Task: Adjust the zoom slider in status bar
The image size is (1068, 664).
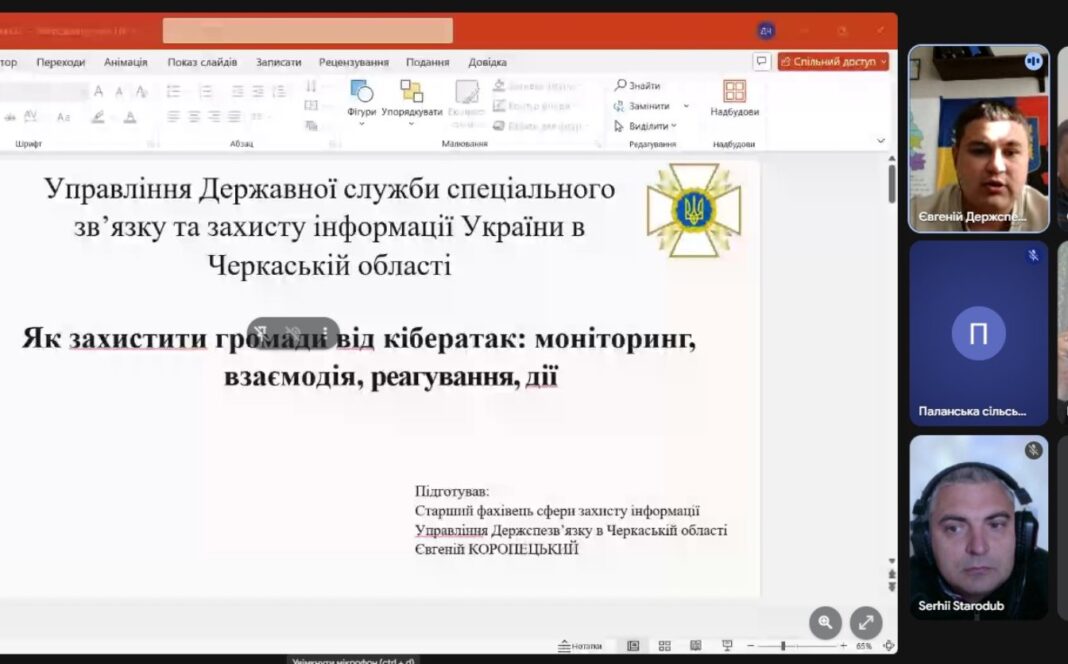Action: click(783, 646)
